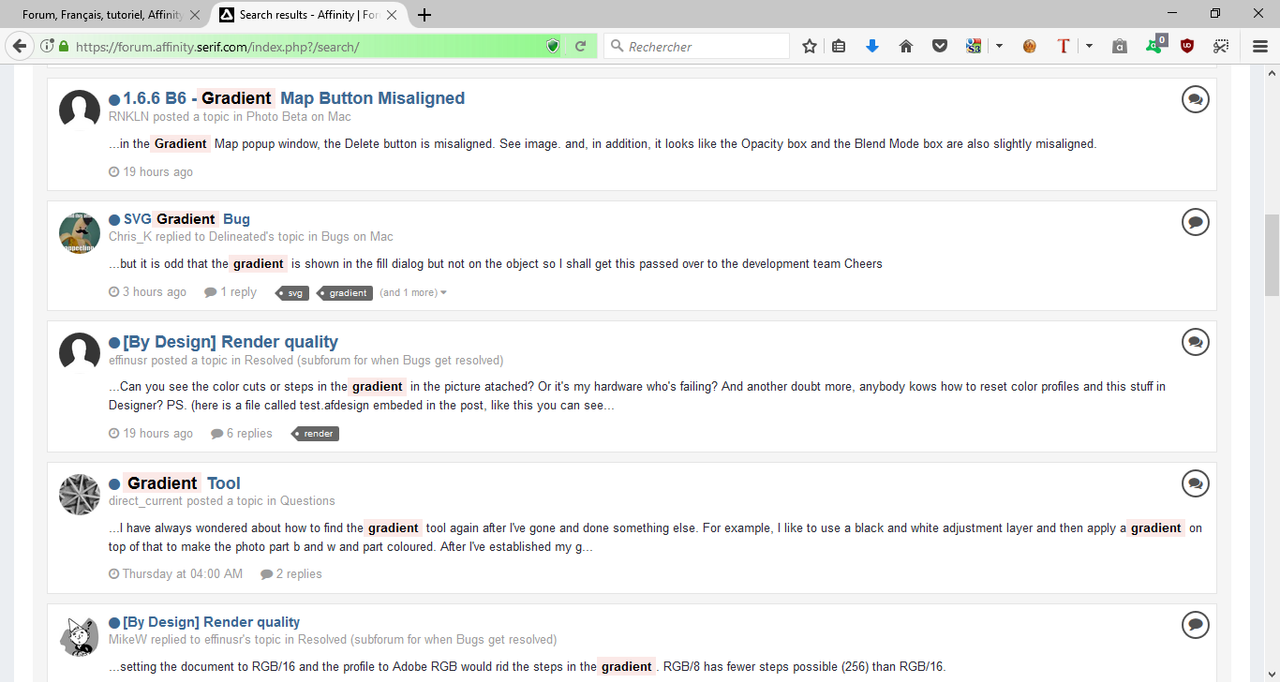
Task: Click MikeW's cartoon avatar thumbnail
Action: [x=80, y=636]
